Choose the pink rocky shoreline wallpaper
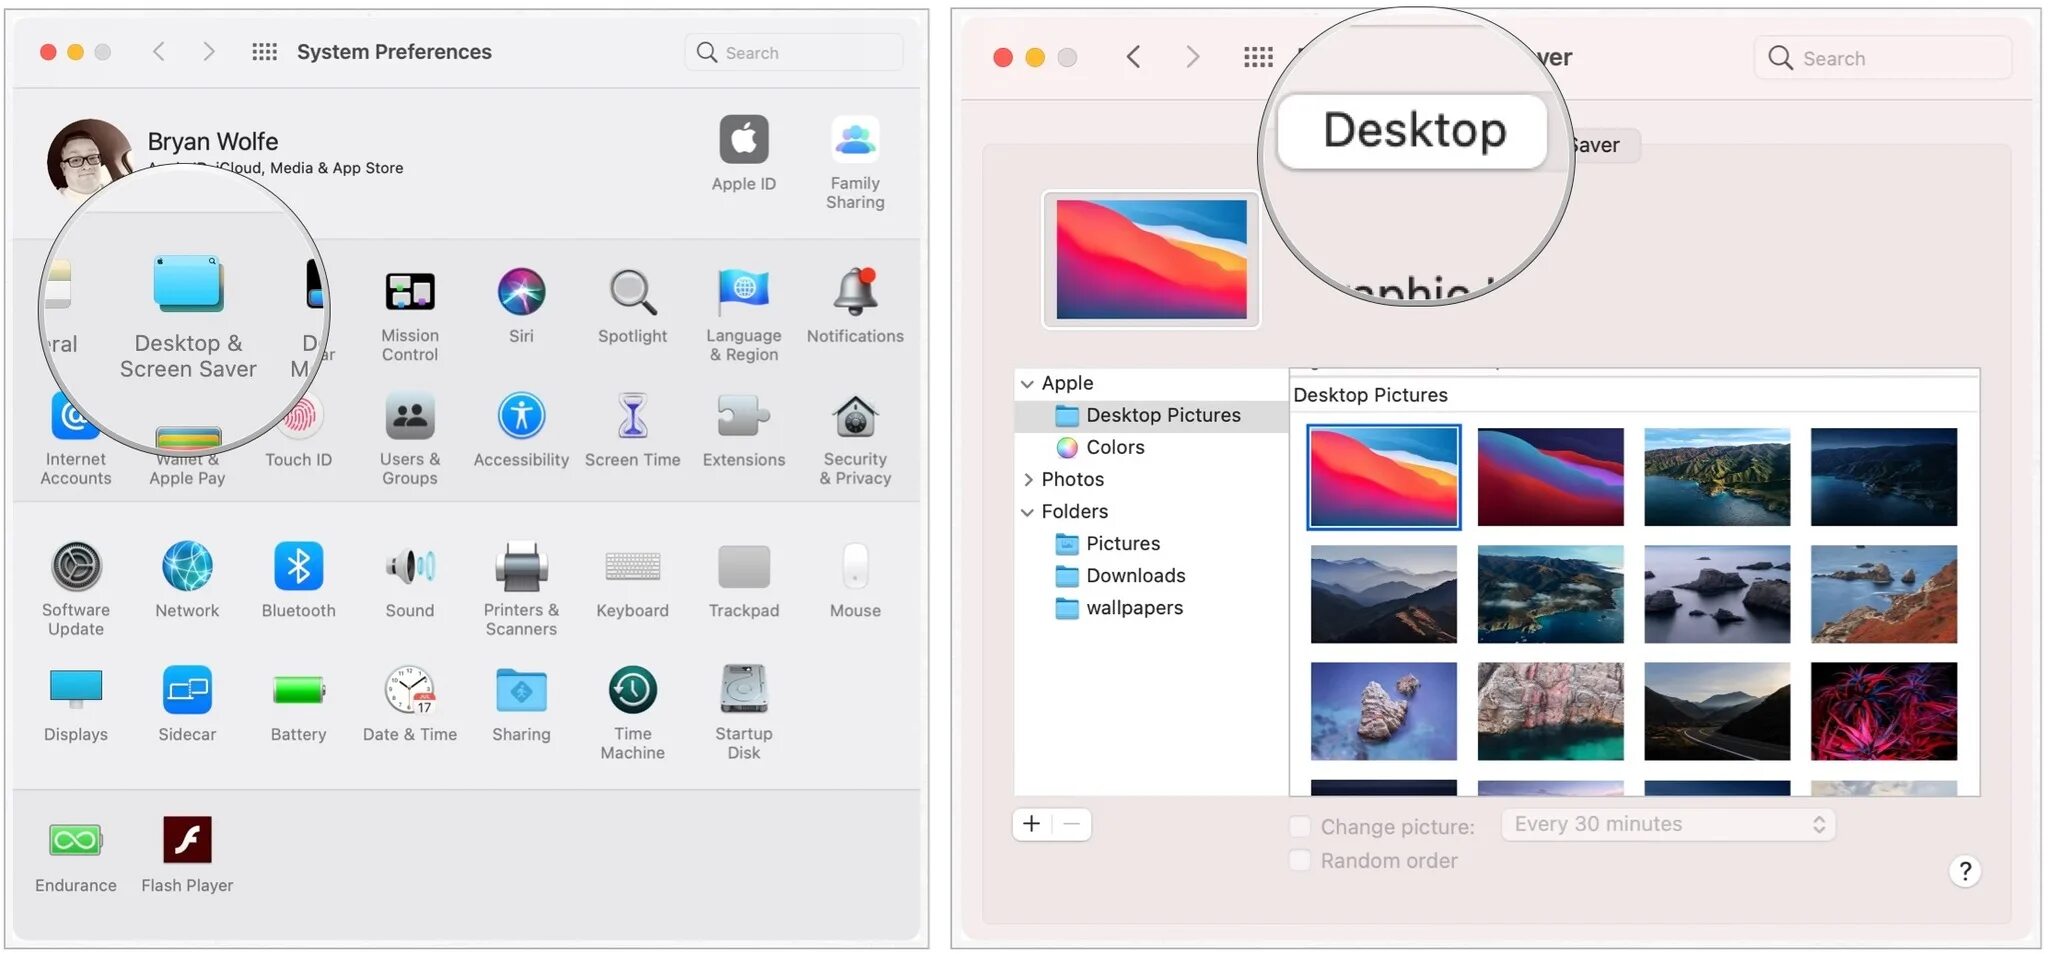Viewport: 2048px width, 954px height. point(1550,711)
